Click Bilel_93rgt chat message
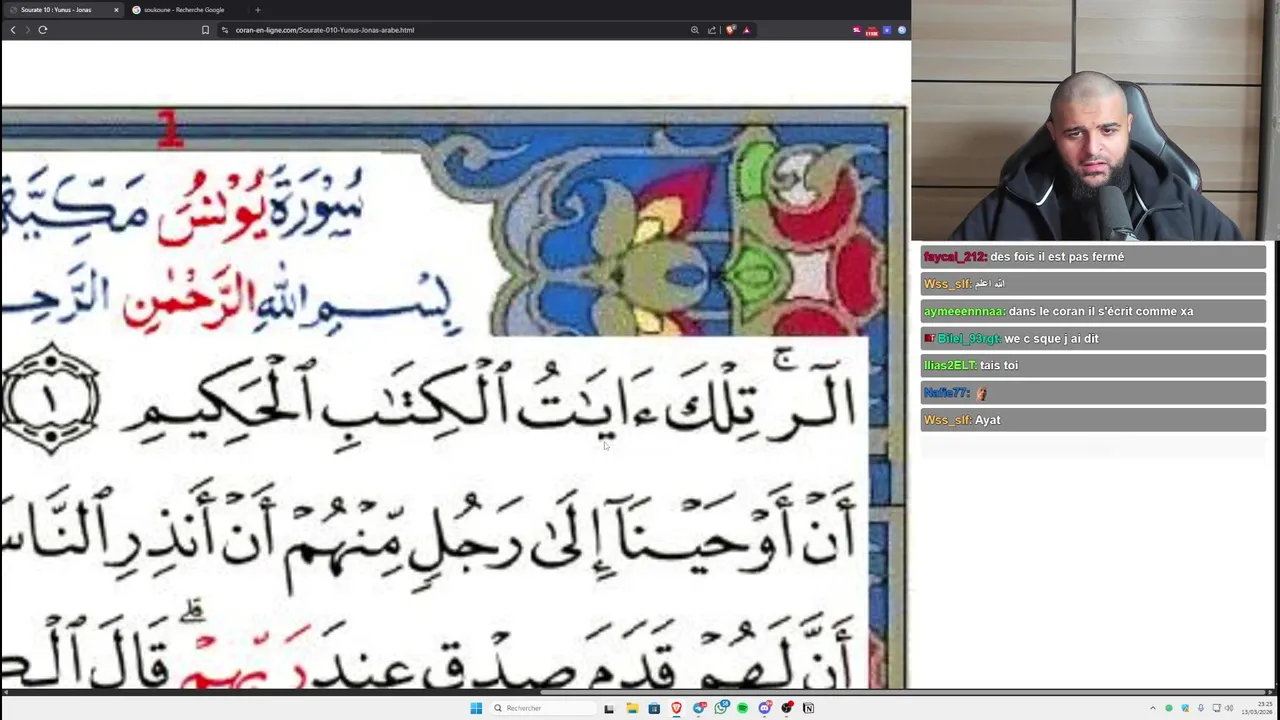 point(1093,338)
